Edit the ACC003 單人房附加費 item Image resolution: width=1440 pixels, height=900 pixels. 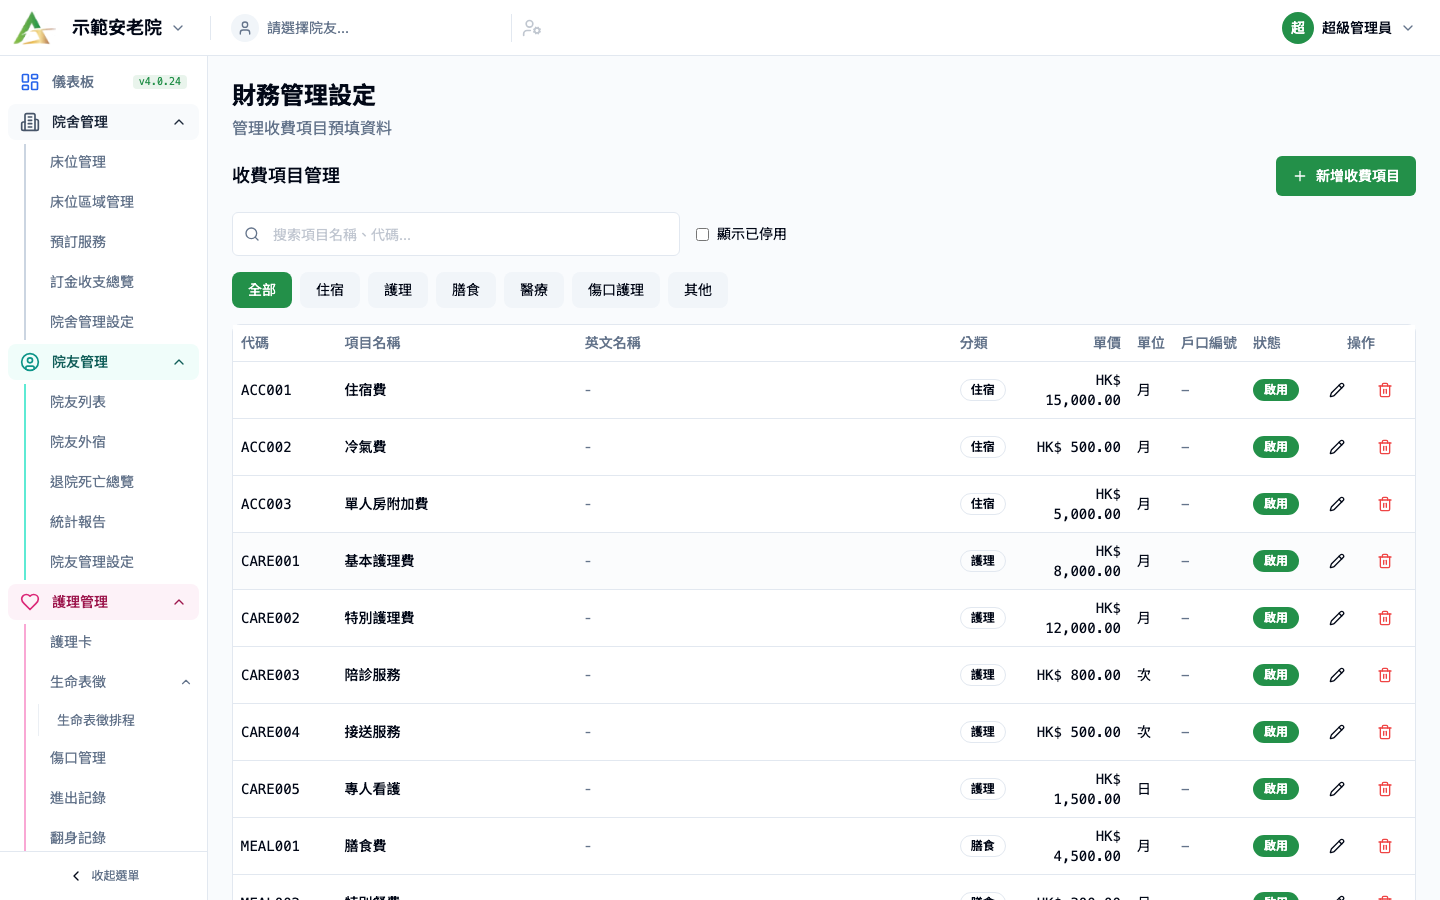tap(1337, 504)
